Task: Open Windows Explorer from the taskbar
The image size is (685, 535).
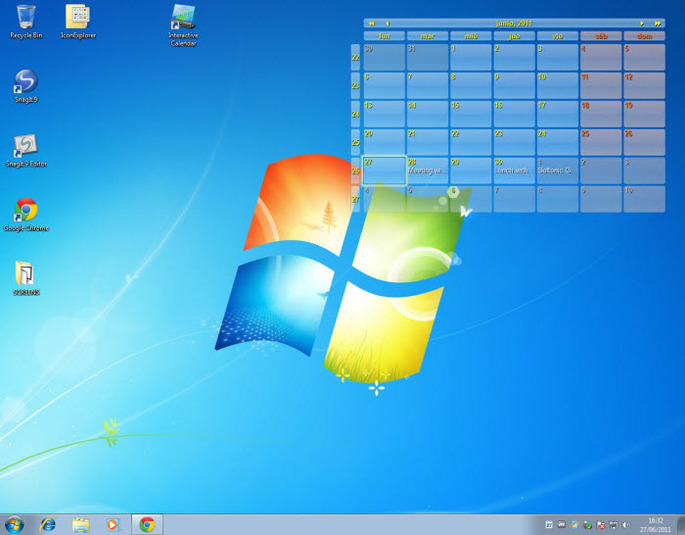Action: 80,524
